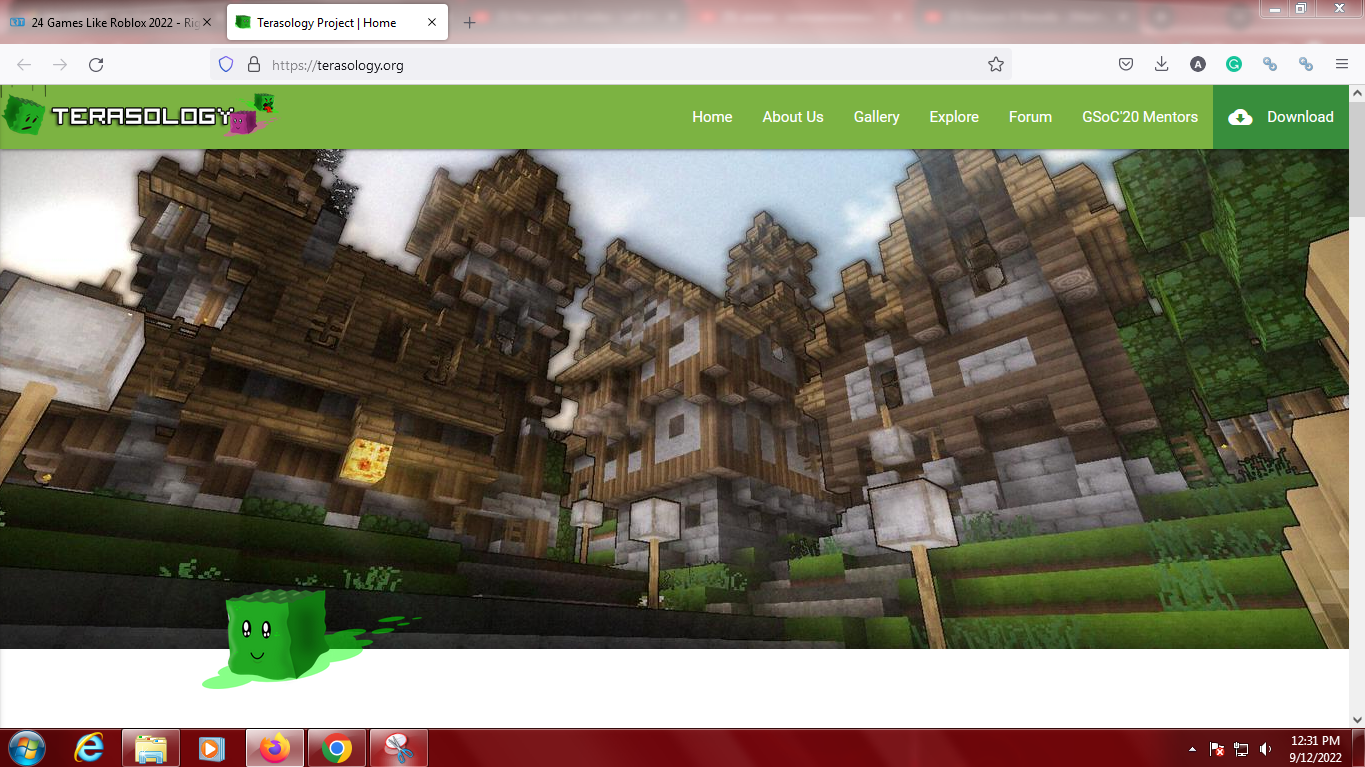Visit the Forum link
Image resolution: width=1365 pixels, height=767 pixels.
[x=1030, y=117]
